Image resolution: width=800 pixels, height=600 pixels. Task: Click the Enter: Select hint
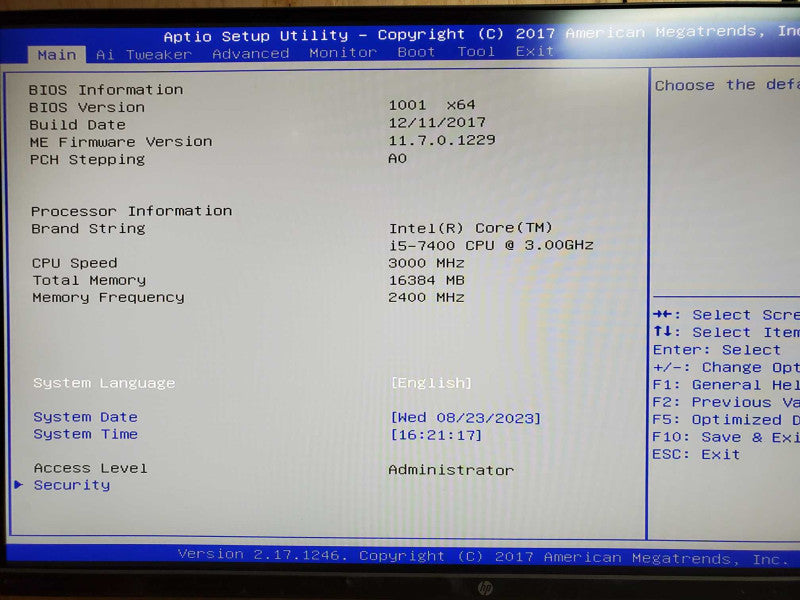717,349
